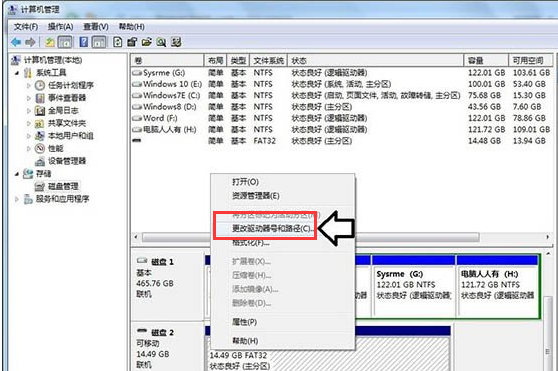Select the 任务计划程序 clock icon in tree
The height and width of the screenshot is (371, 558).
[x=40, y=85]
